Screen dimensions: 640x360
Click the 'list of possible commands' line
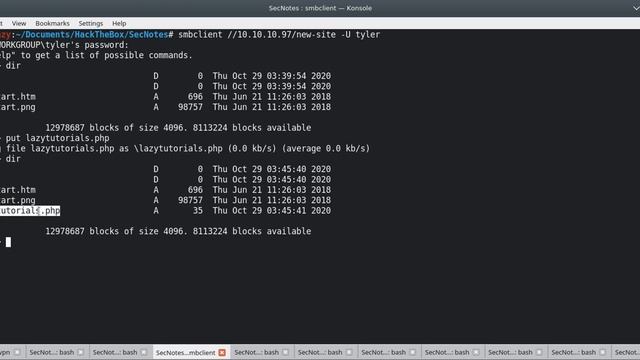pos(96,55)
